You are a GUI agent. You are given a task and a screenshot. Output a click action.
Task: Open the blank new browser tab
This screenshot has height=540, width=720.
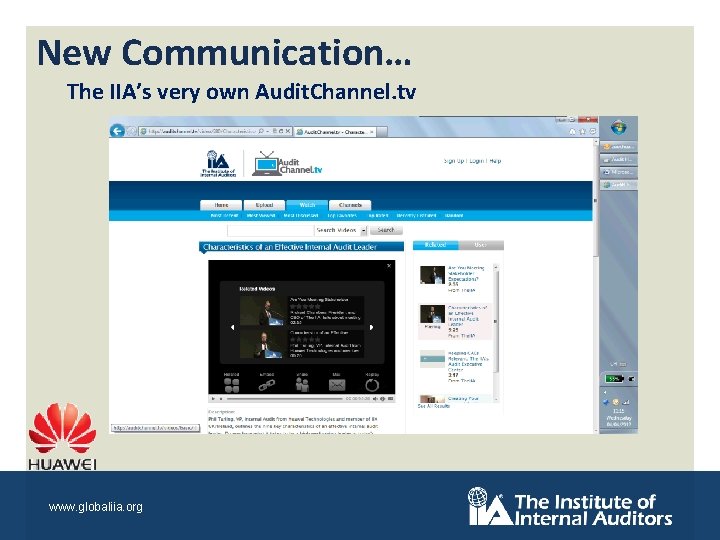382,132
